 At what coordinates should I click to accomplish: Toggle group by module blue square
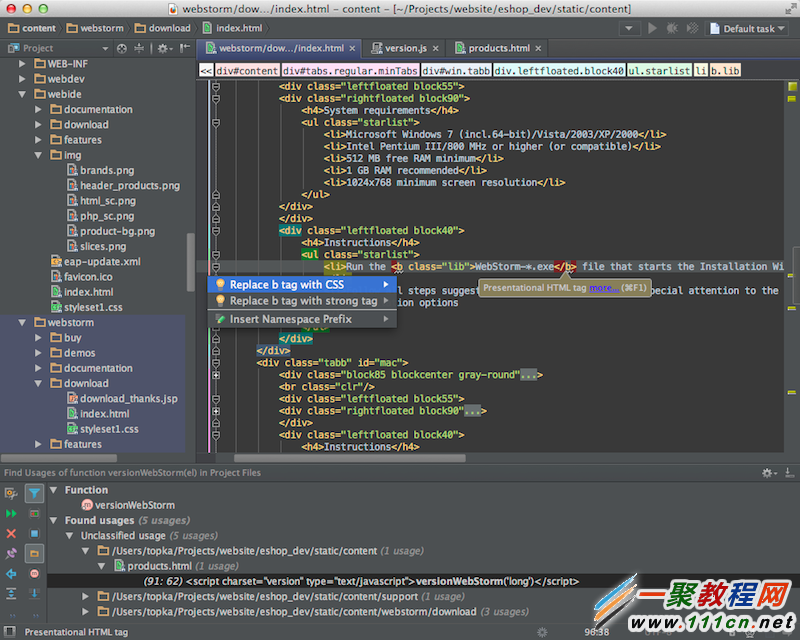click(x=34, y=533)
